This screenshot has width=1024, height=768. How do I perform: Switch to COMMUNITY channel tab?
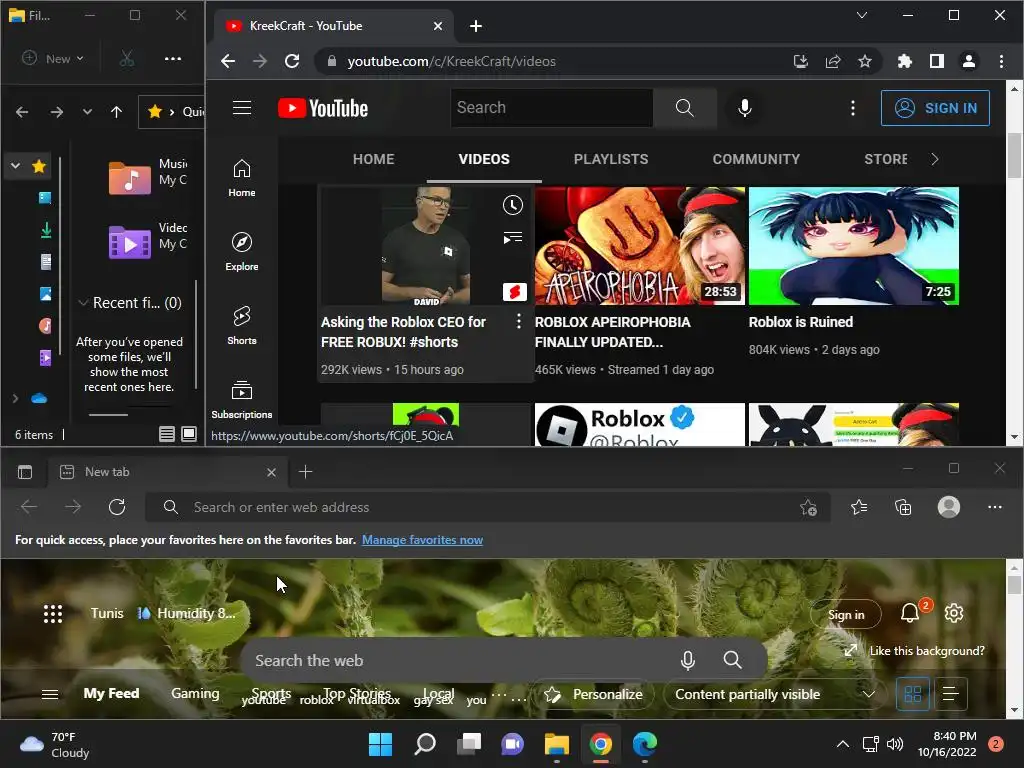(x=756, y=159)
